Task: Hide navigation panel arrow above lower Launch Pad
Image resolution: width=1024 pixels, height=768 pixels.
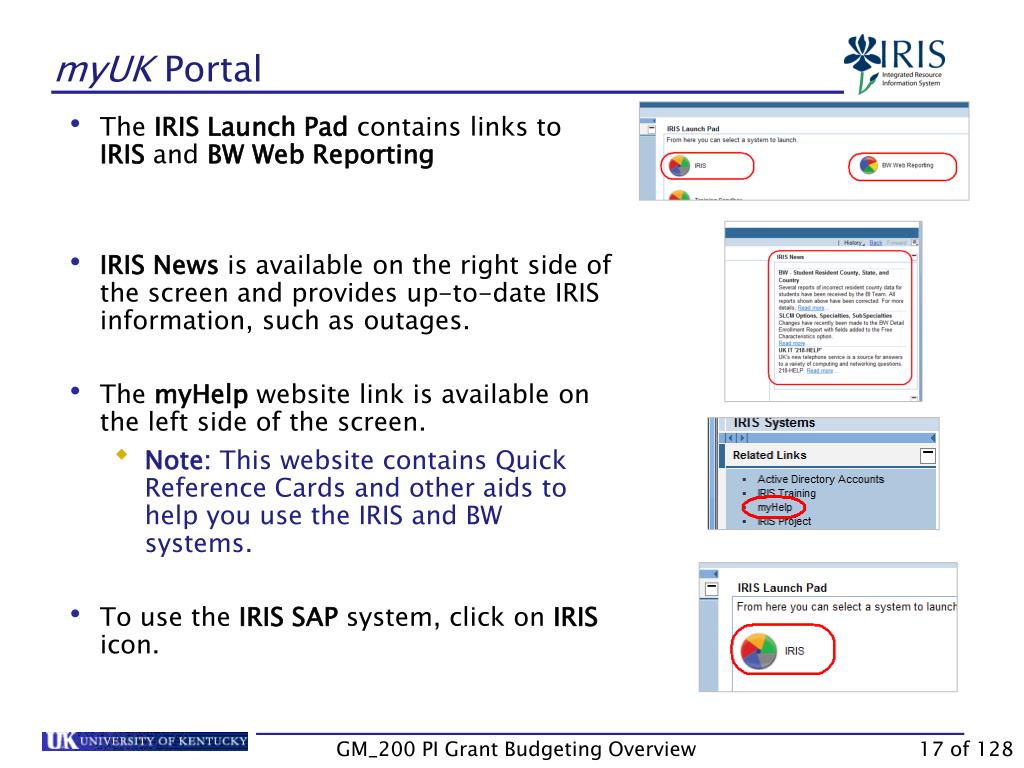Action: click(715, 573)
